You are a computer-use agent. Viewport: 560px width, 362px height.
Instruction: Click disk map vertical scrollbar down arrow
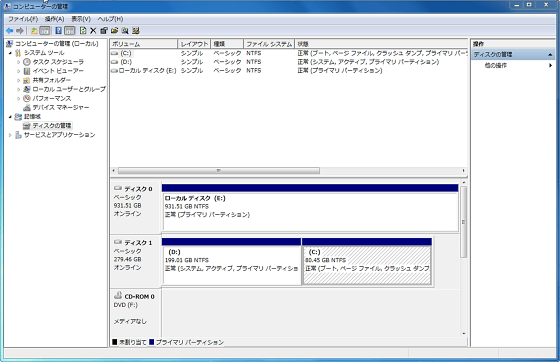pos(464,333)
